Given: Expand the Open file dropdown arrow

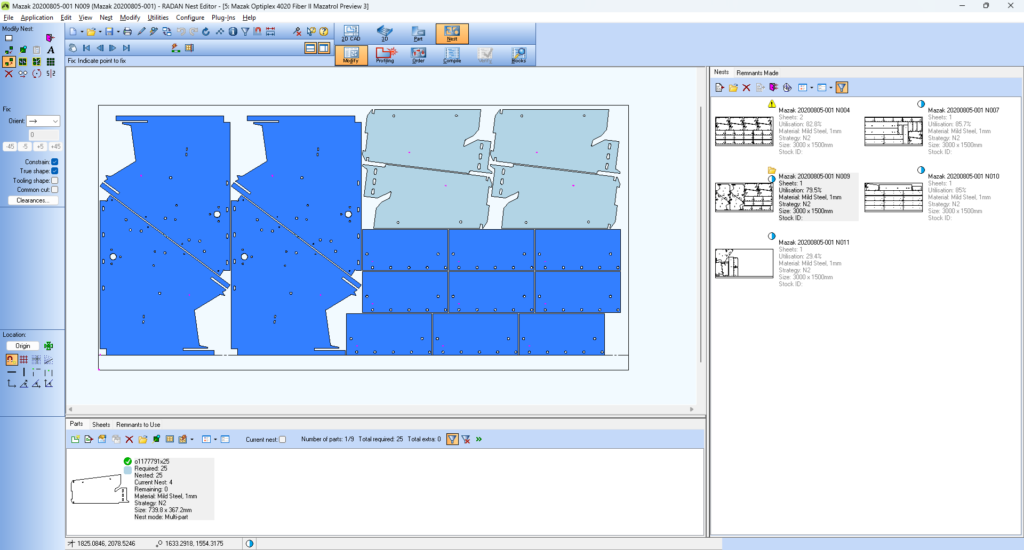Looking at the screenshot, I should pyautogui.click(x=99, y=31).
